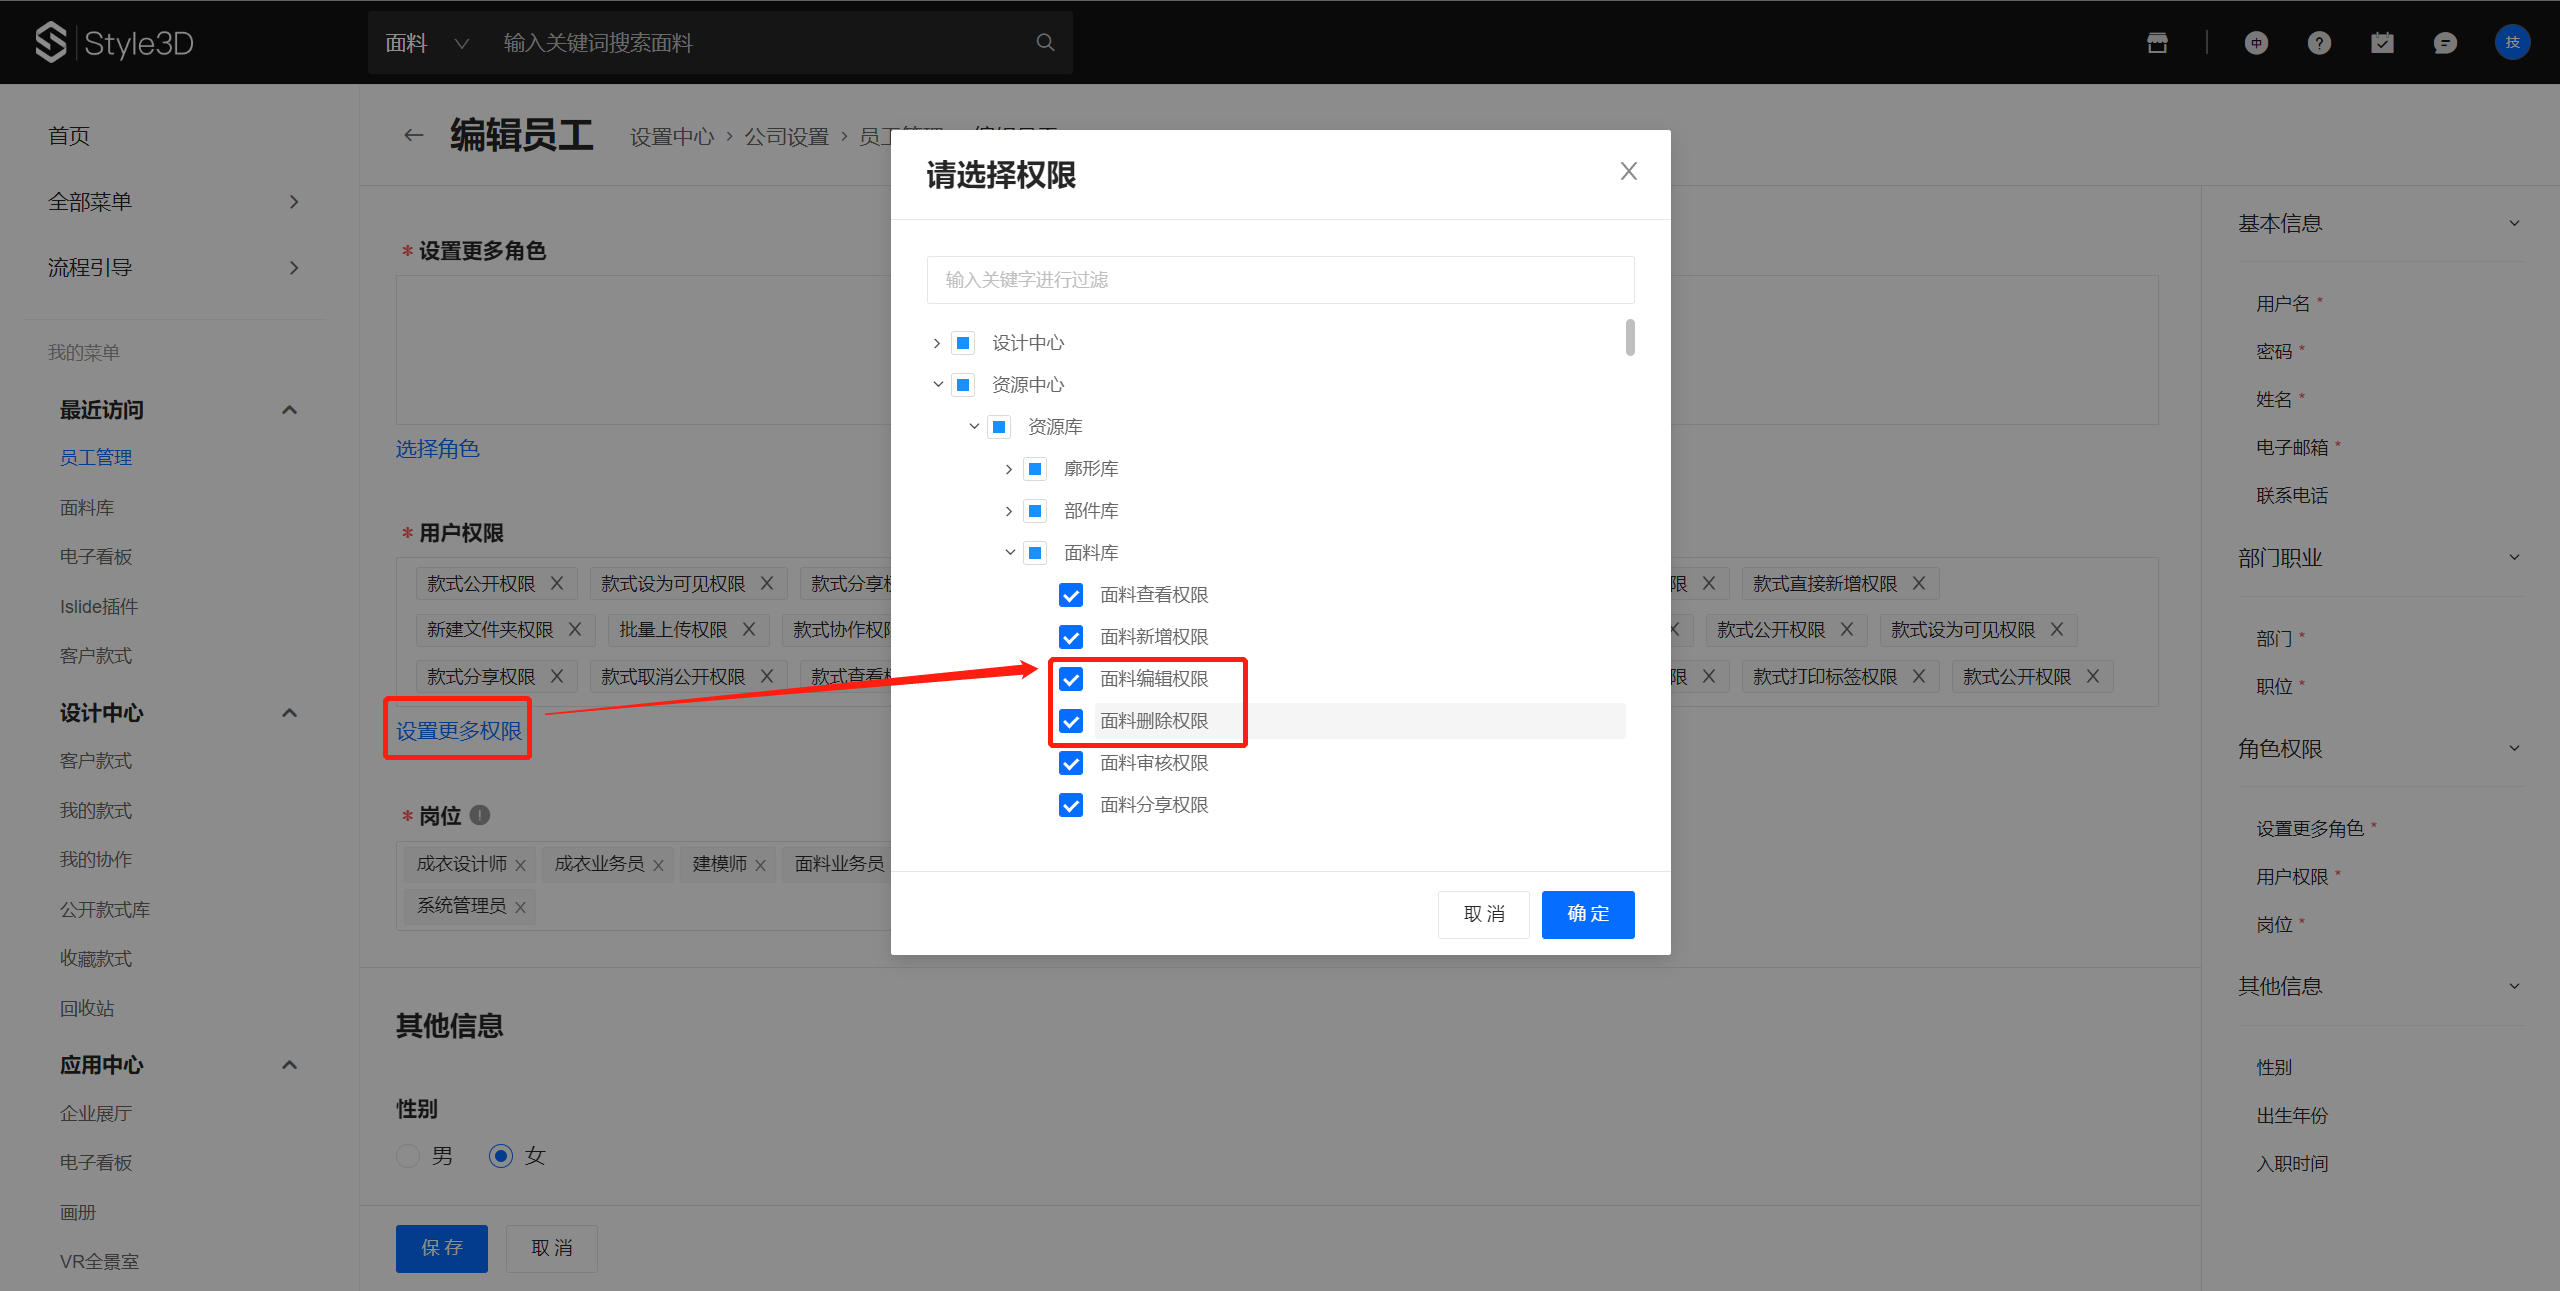
Task: Collapse the 资源库 tree node
Action: click(973, 427)
